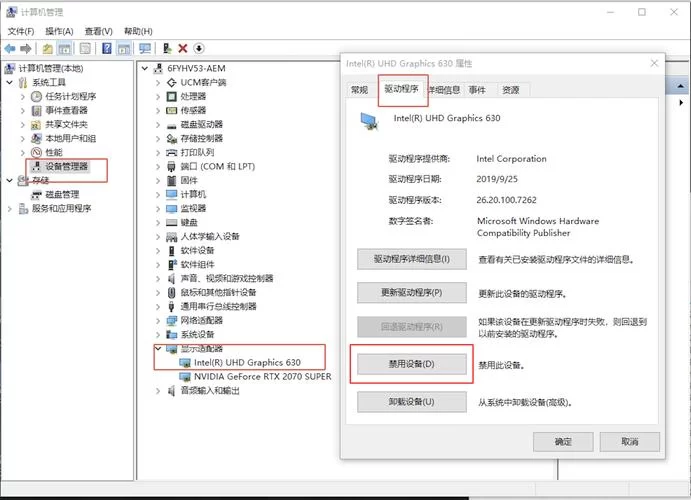Expand the 音频输入和输出 category

point(158,391)
